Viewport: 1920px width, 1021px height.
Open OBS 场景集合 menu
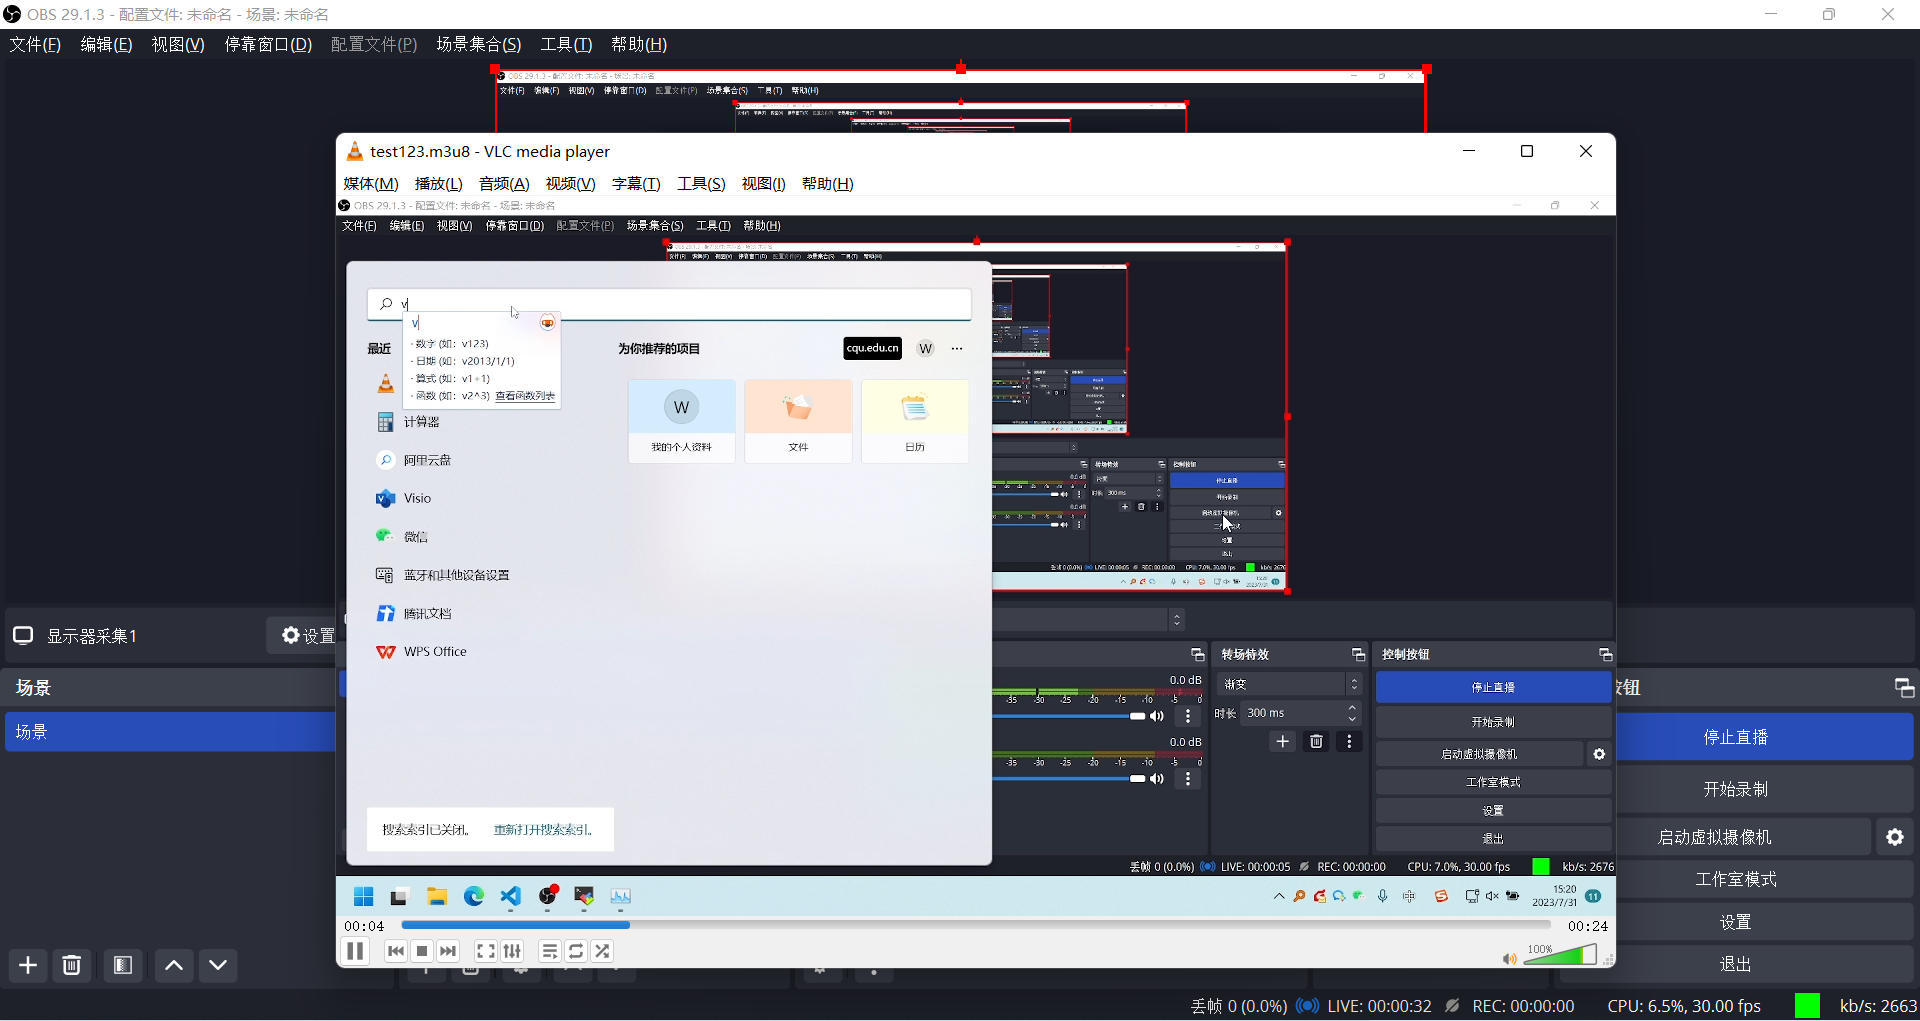(x=479, y=44)
